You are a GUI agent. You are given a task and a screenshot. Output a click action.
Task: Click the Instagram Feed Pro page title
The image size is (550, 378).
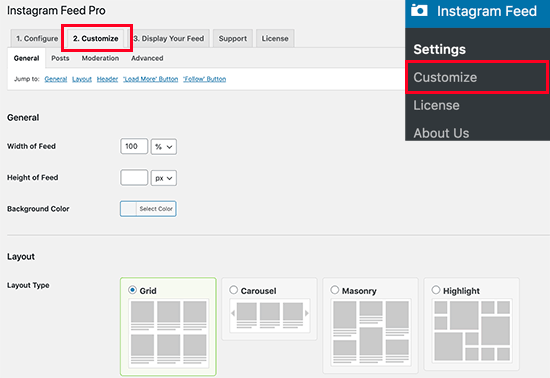(x=56, y=11)
